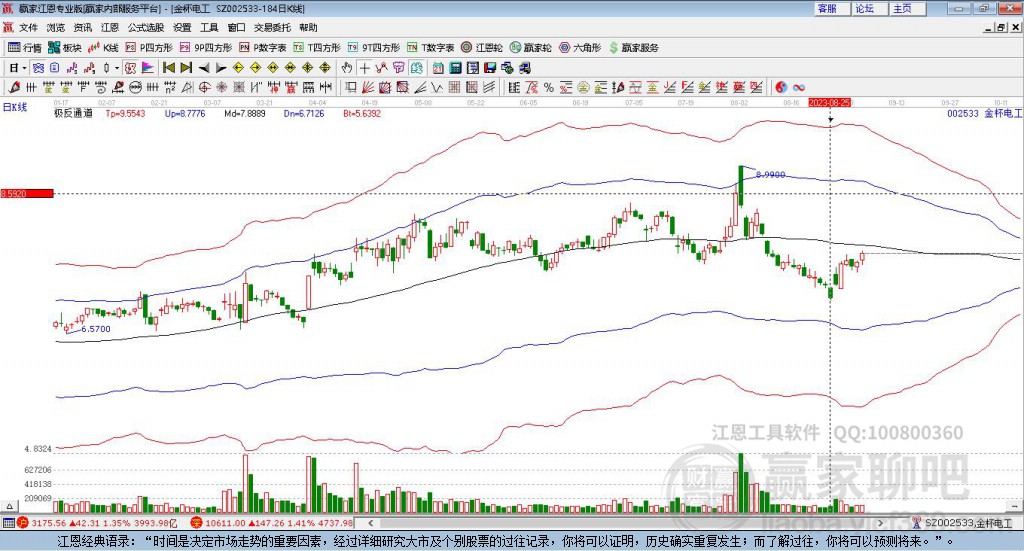The width and height of the screenshot is (1024, 551).
Task: Switch to the K线 candlestick chart
Action: pos(103,48)
